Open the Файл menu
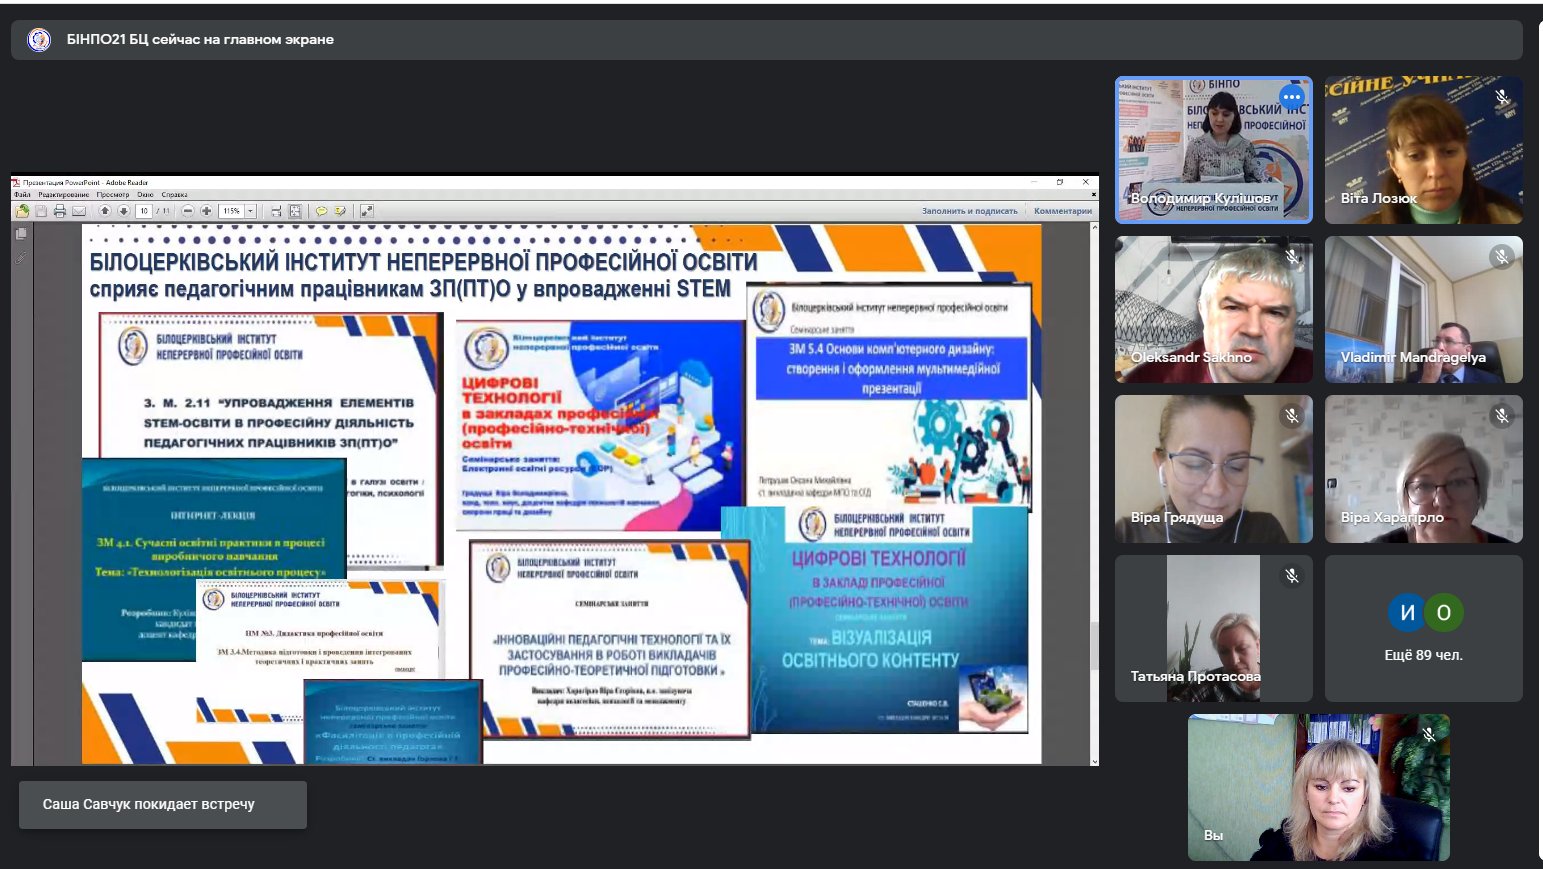This screenshot has width=1543, height=869. 22,195
